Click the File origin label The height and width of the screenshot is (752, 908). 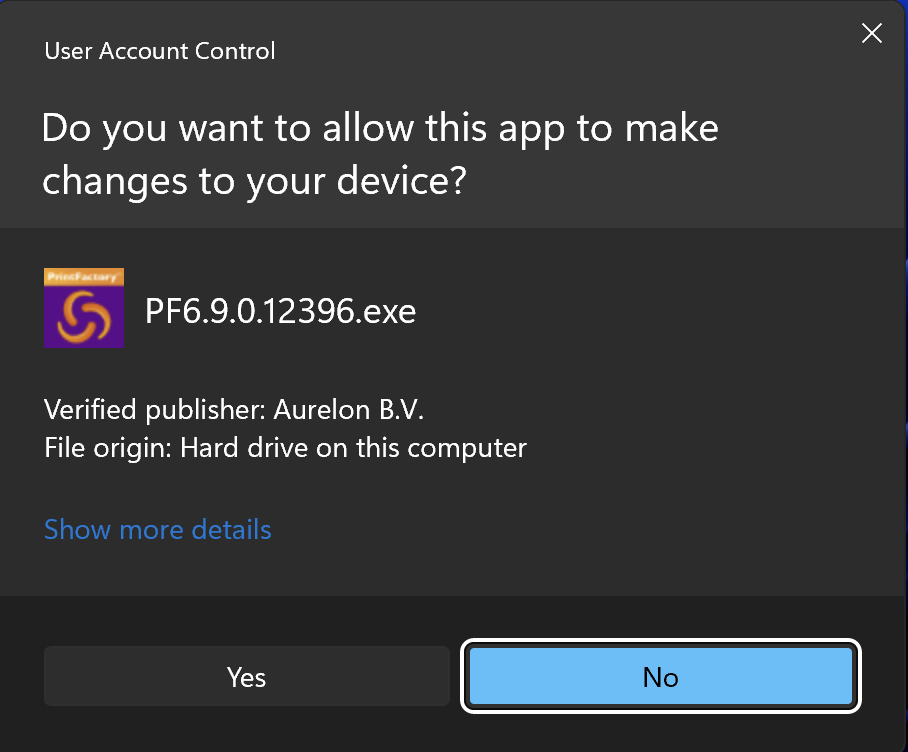(108, 448)
